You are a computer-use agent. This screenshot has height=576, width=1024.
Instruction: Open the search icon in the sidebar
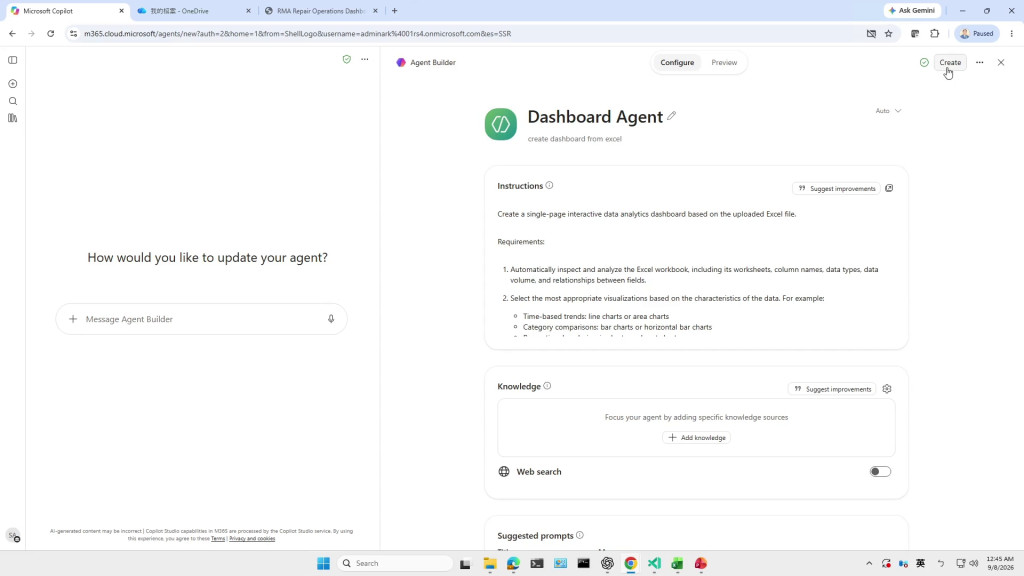(12, 101)
